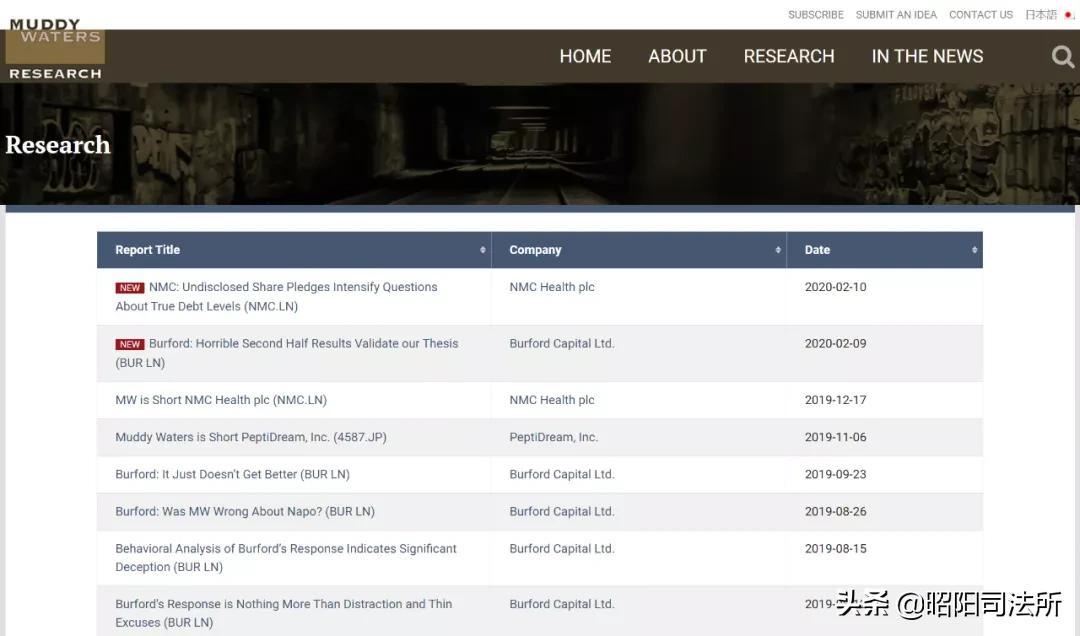Viewport: 1080px width, 636px height.
Task: Sort table by Date column arrows
Action: 974,250
